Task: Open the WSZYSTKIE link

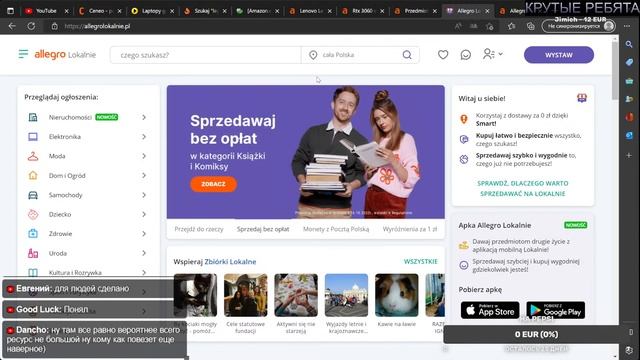Action: coord(420,262)
